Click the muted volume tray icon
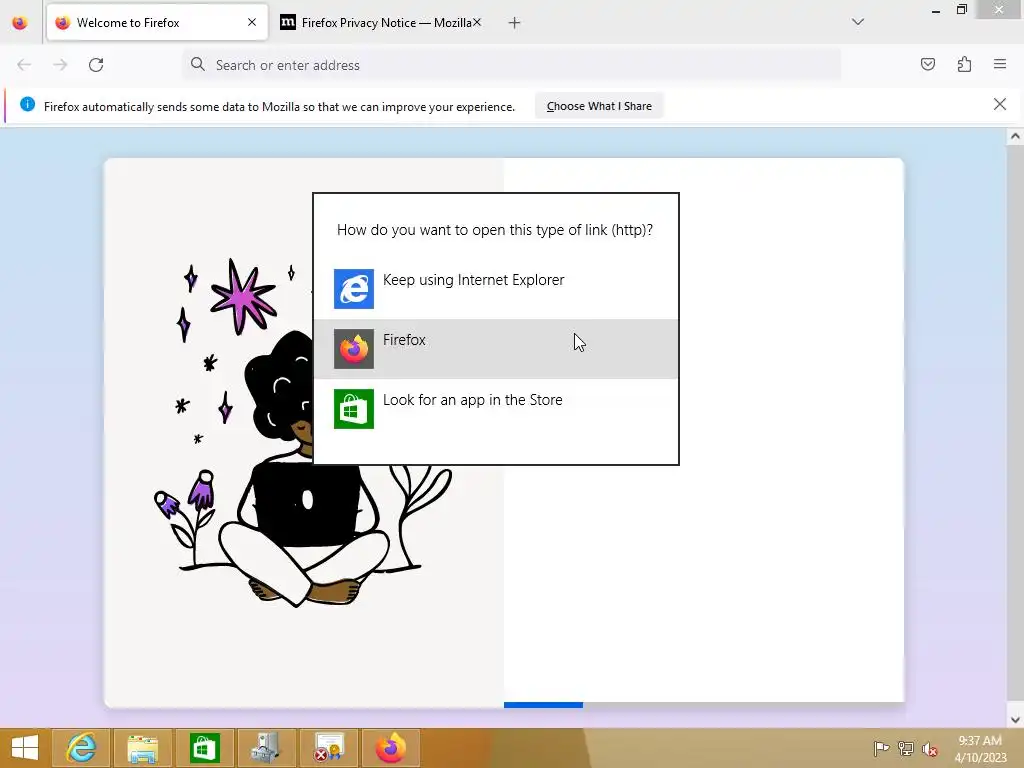 tap(930, 749)
